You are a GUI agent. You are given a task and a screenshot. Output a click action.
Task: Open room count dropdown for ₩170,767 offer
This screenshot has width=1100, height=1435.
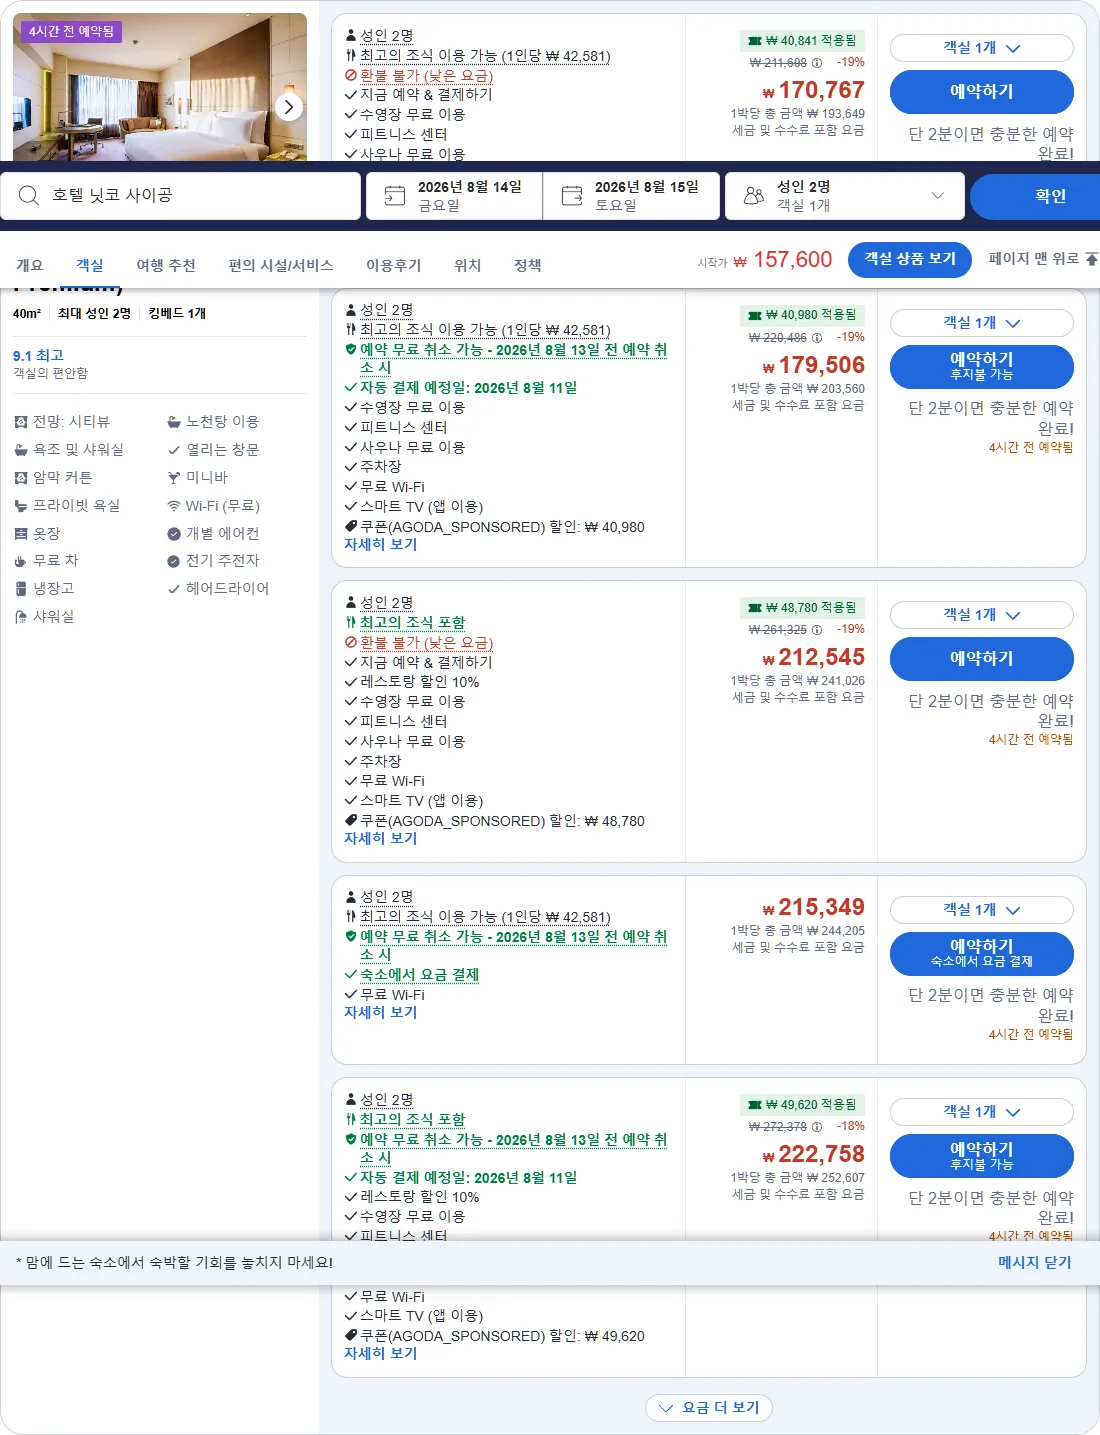(981, 48)
